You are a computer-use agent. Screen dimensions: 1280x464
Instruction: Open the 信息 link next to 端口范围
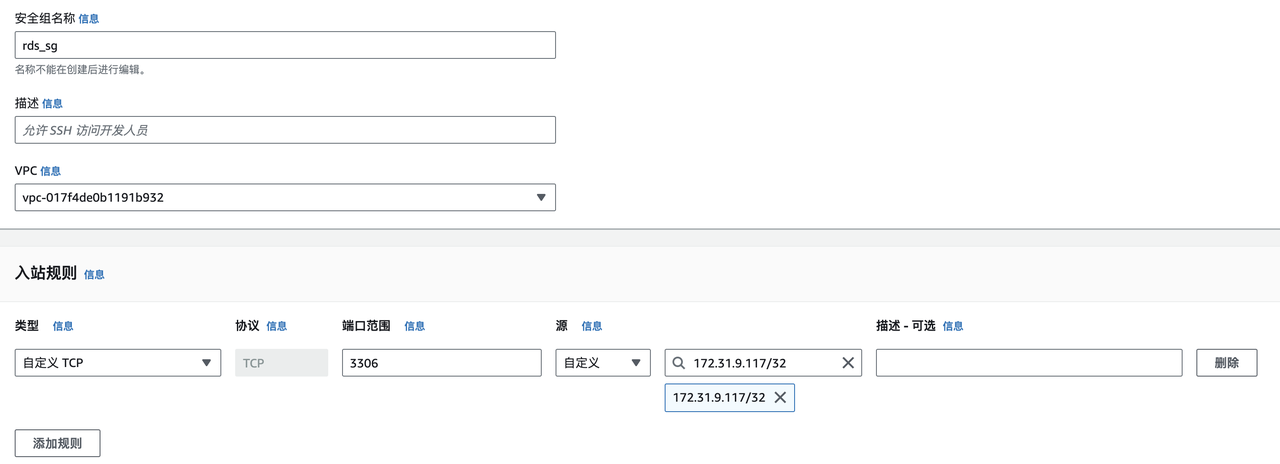(415, 326)
